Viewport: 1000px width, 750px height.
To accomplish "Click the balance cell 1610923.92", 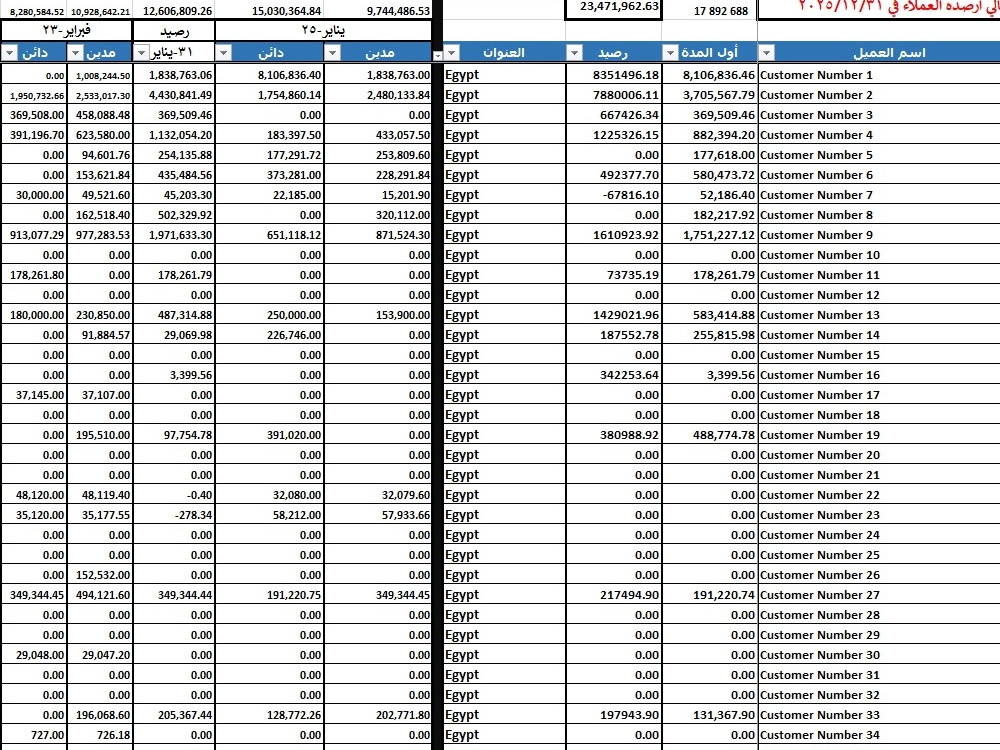I will (x=614, y=235).
